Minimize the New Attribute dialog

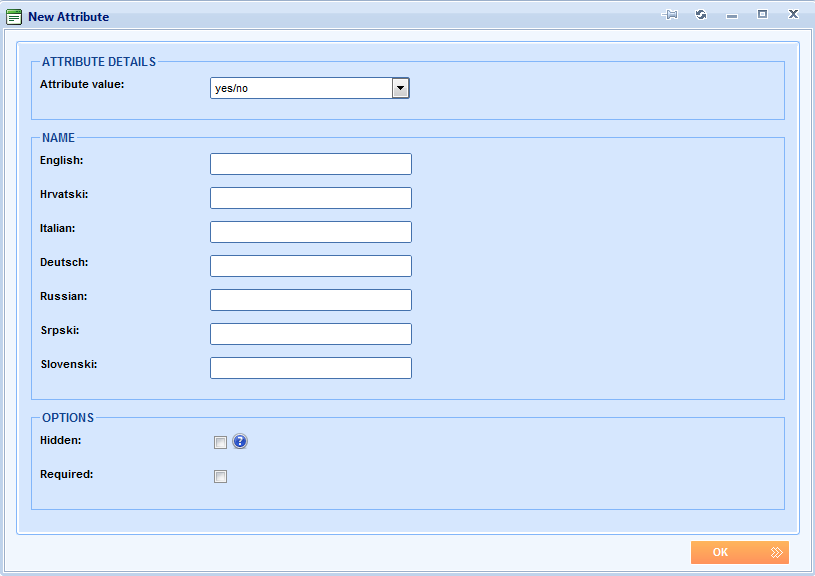pyautogui.click(x=732, y=16)
